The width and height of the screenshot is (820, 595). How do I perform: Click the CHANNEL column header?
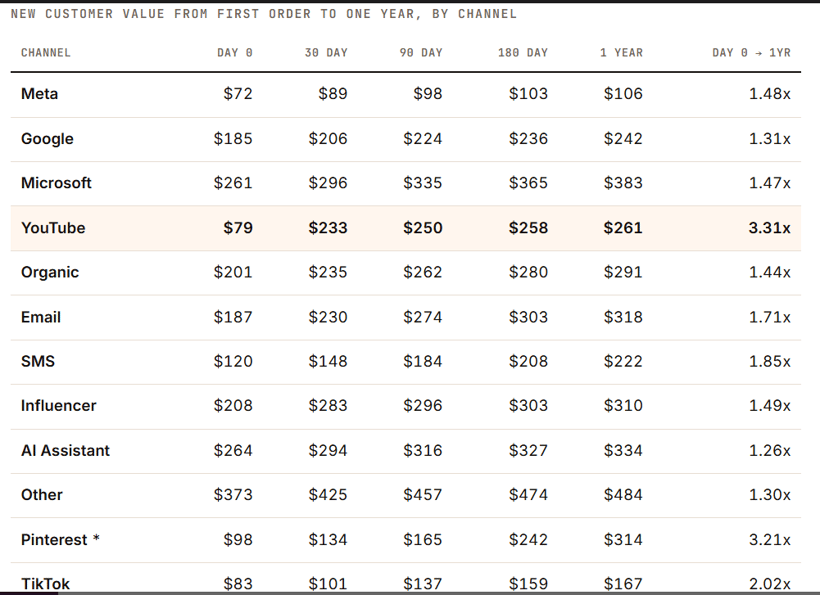point(45,53)
